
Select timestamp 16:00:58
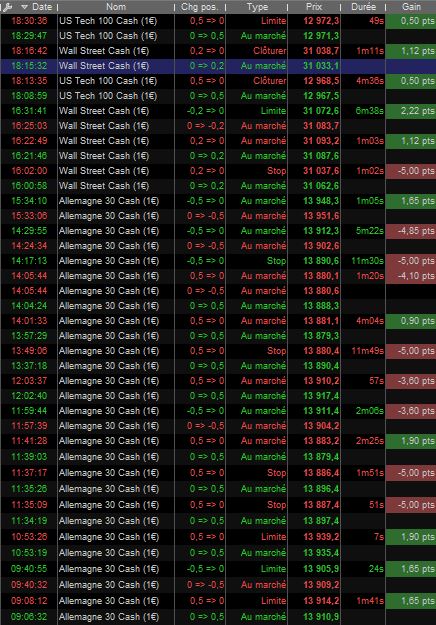29,186
